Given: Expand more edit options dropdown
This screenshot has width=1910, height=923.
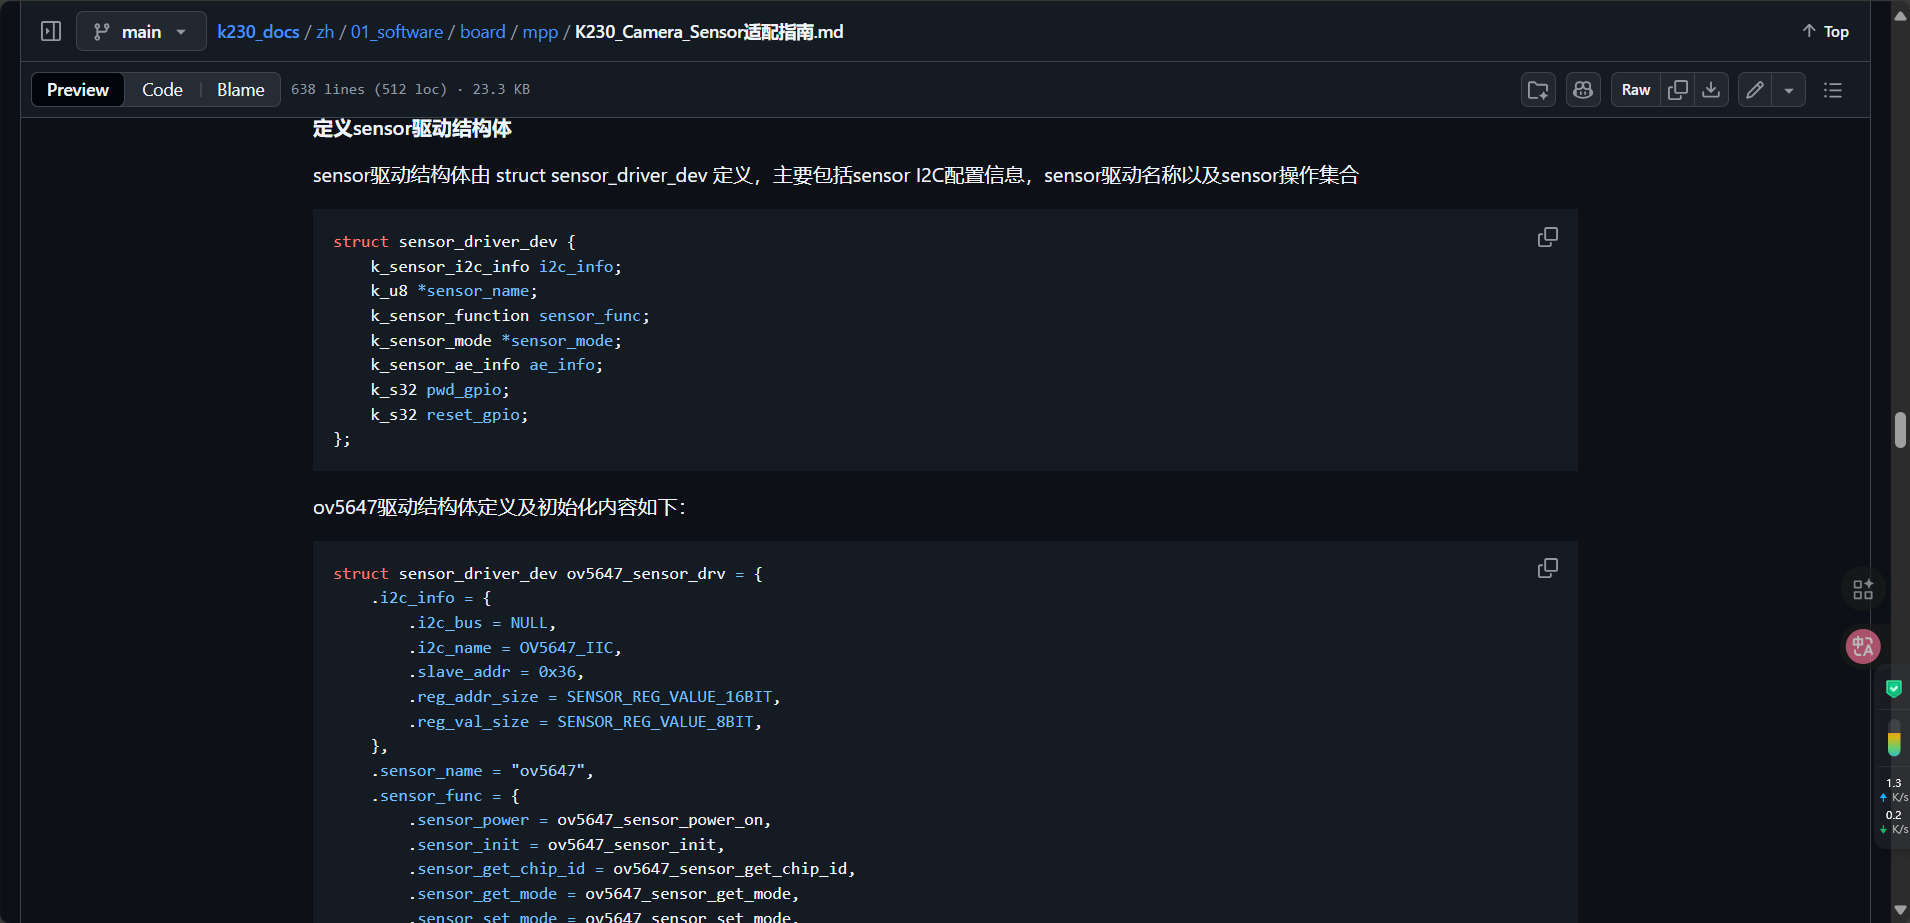Looking at the screenshot, I should pyautogui.click(x=1789, y=90).
